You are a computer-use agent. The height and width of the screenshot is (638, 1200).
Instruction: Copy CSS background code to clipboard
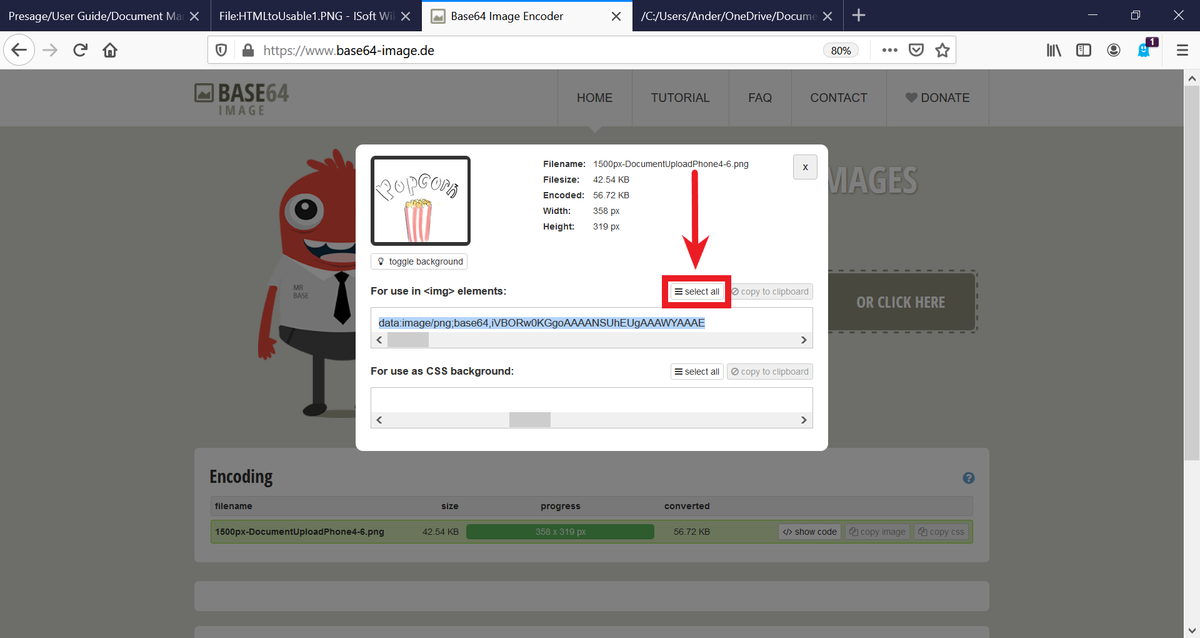[x=769, y=372]
